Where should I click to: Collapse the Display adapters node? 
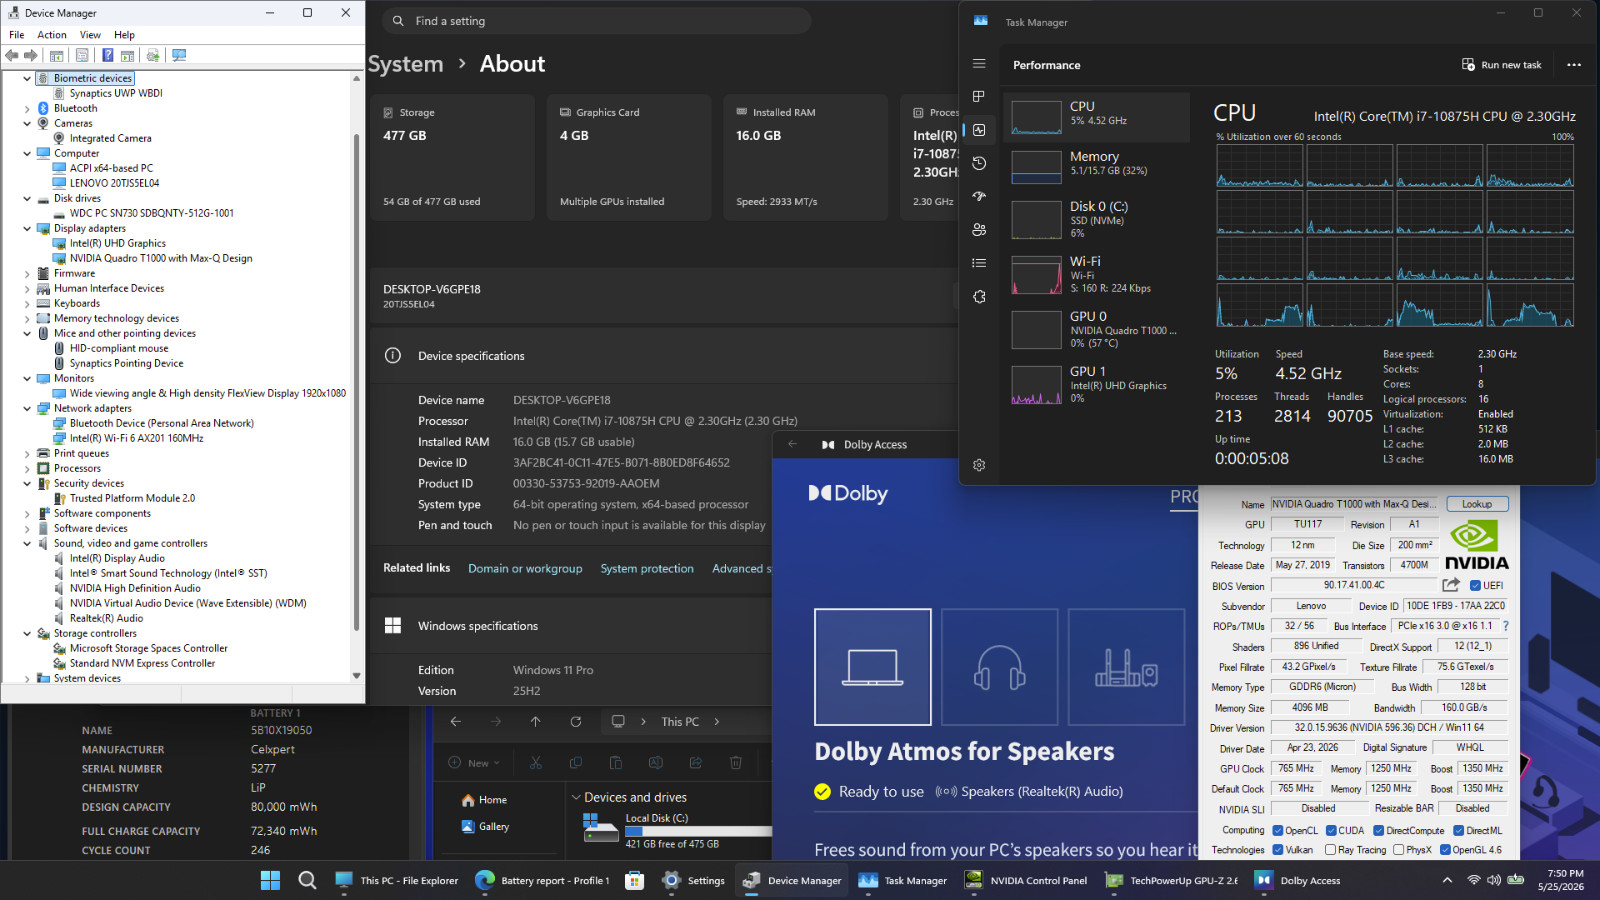(27, 228)
